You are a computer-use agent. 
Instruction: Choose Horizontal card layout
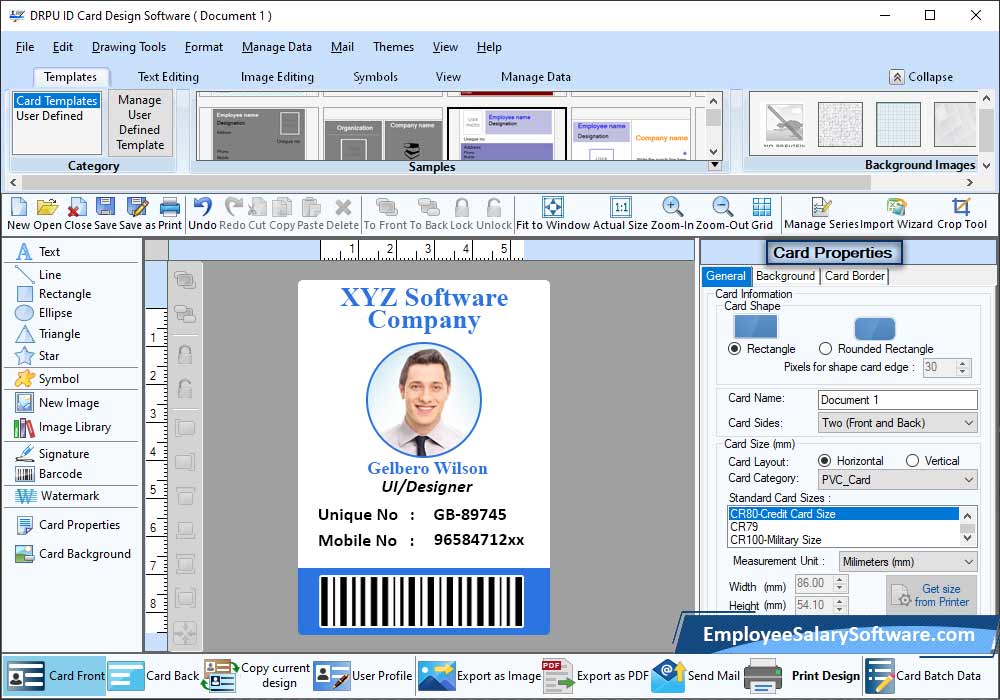click(825, 460)
